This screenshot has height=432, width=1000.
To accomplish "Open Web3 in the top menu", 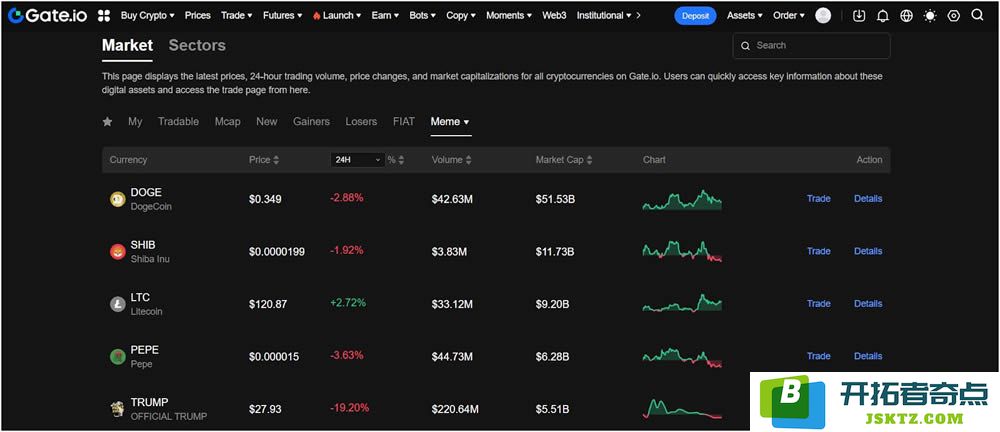I will pyautogui.click(x=554, y=15).
